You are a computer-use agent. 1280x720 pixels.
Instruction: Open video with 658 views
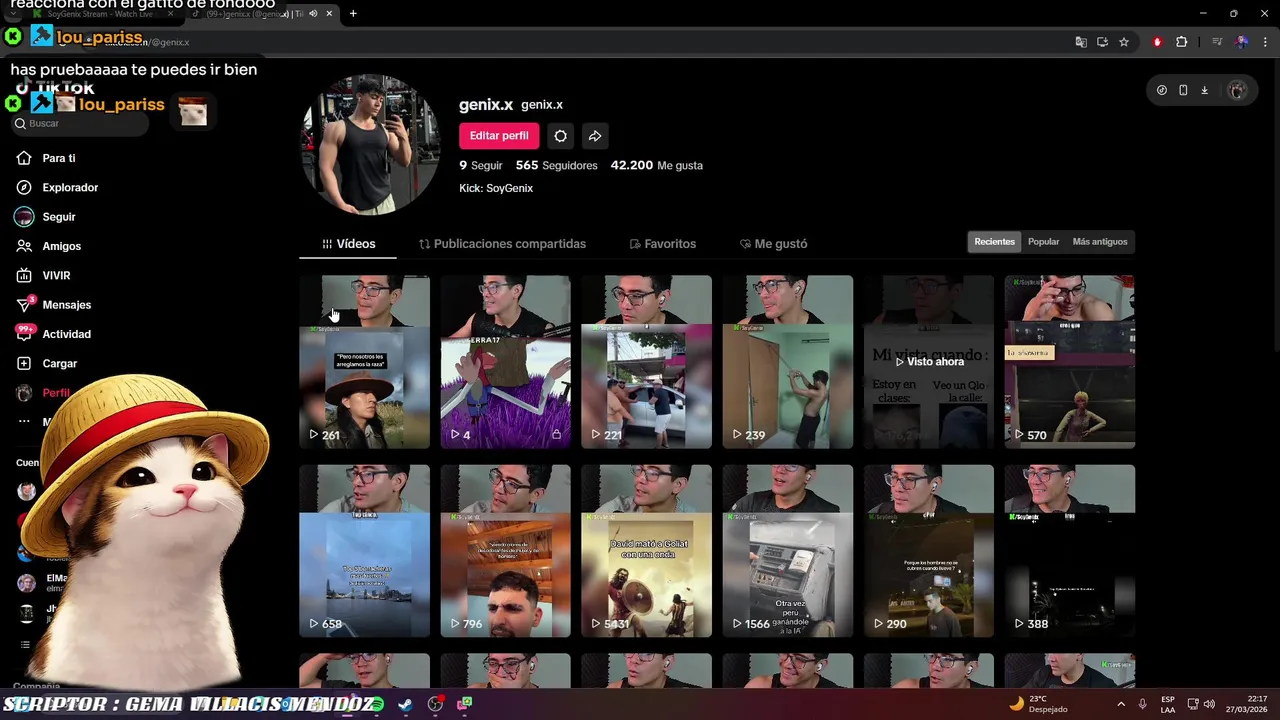364,551
